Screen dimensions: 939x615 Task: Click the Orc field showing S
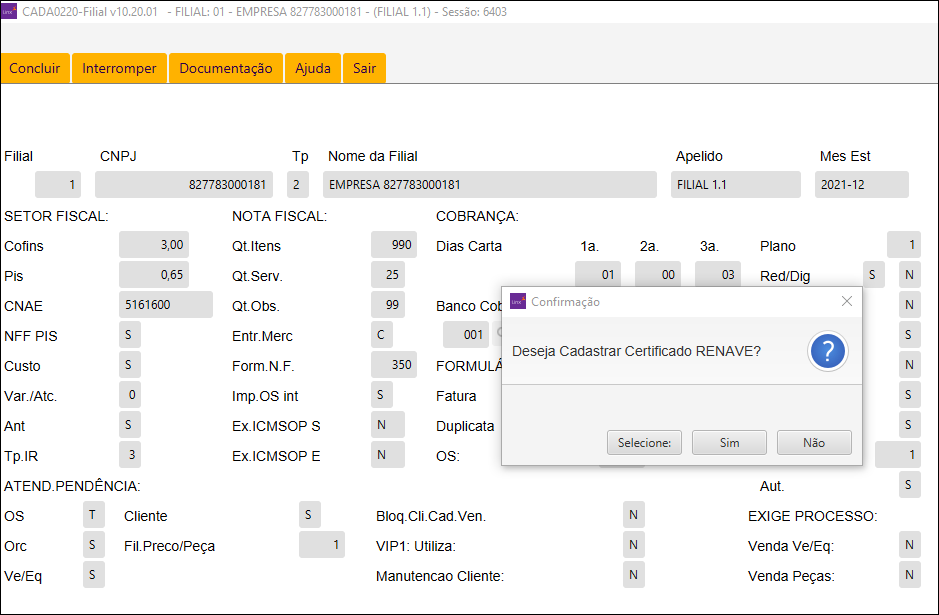pos(93,544)
